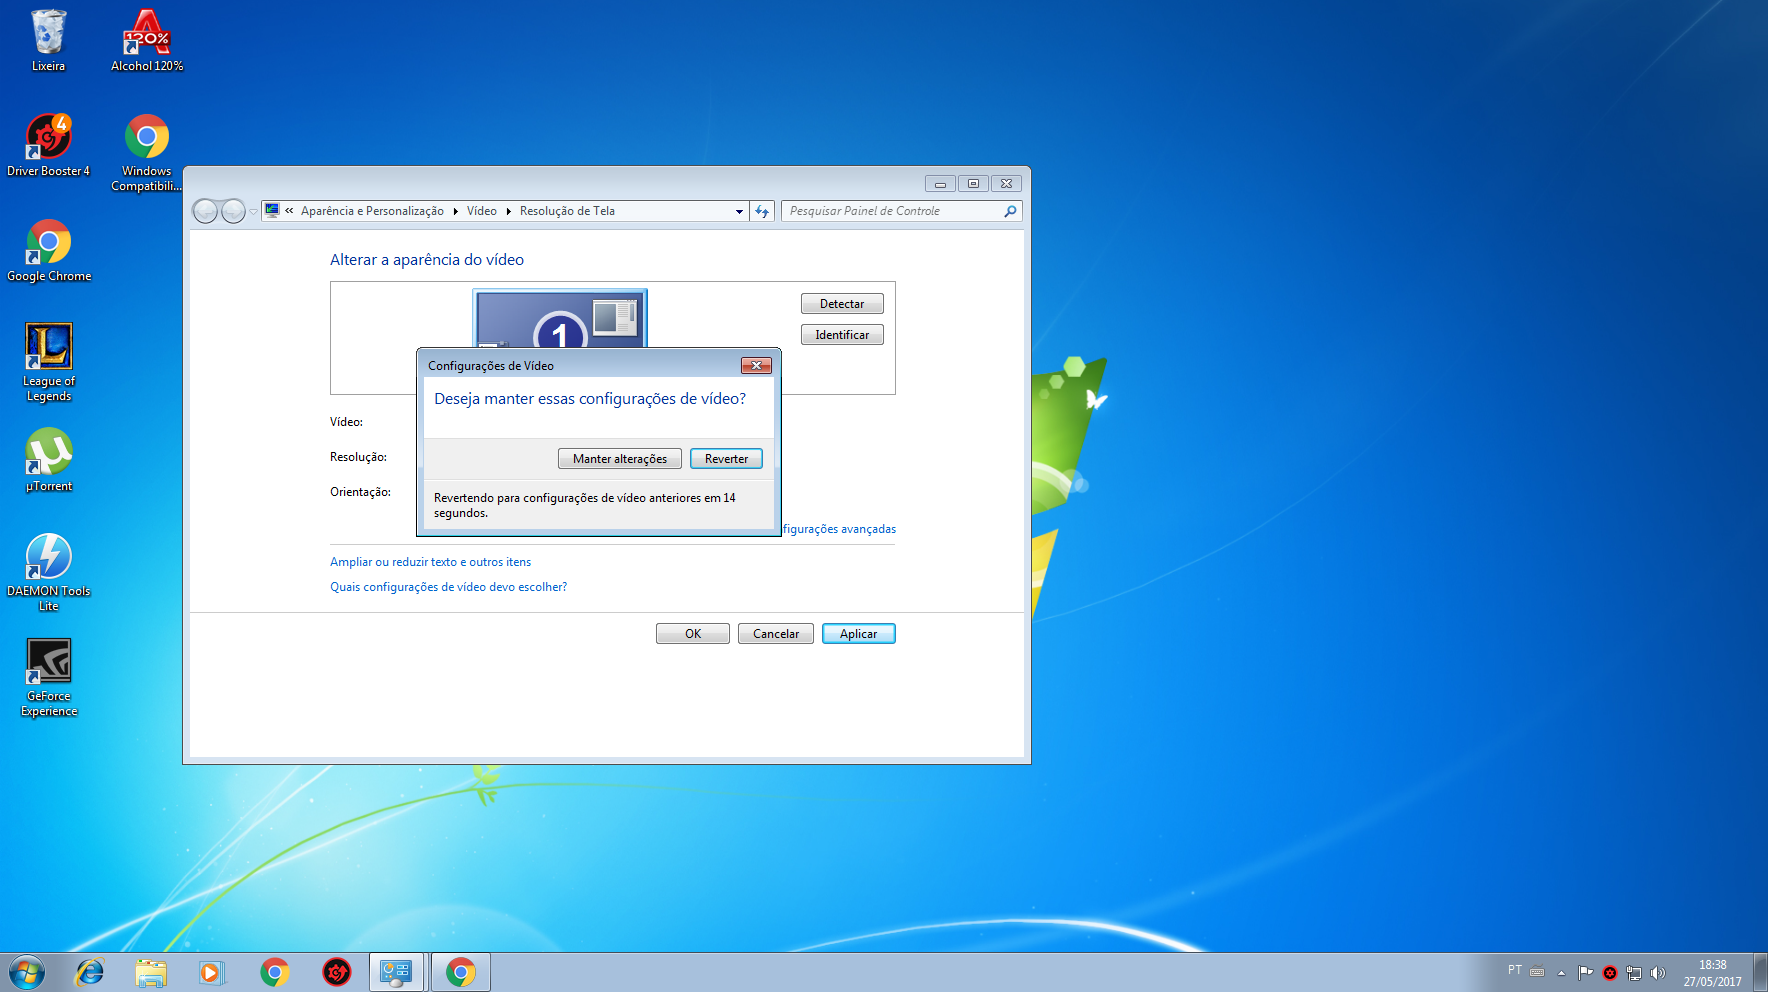Go back with the navigation back arrow

[205, 211]
